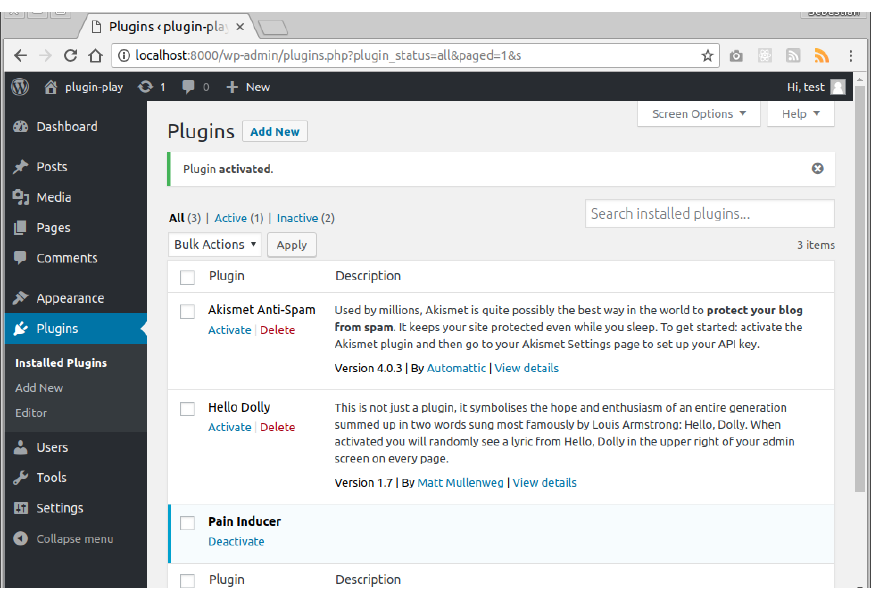Click the Apply button
Screen dimensions: 871x600
click(x=292, y=245)
